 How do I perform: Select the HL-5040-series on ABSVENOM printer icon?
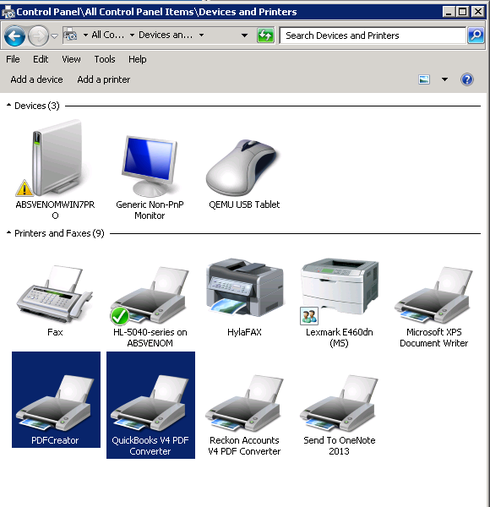(x=149, y=295)
